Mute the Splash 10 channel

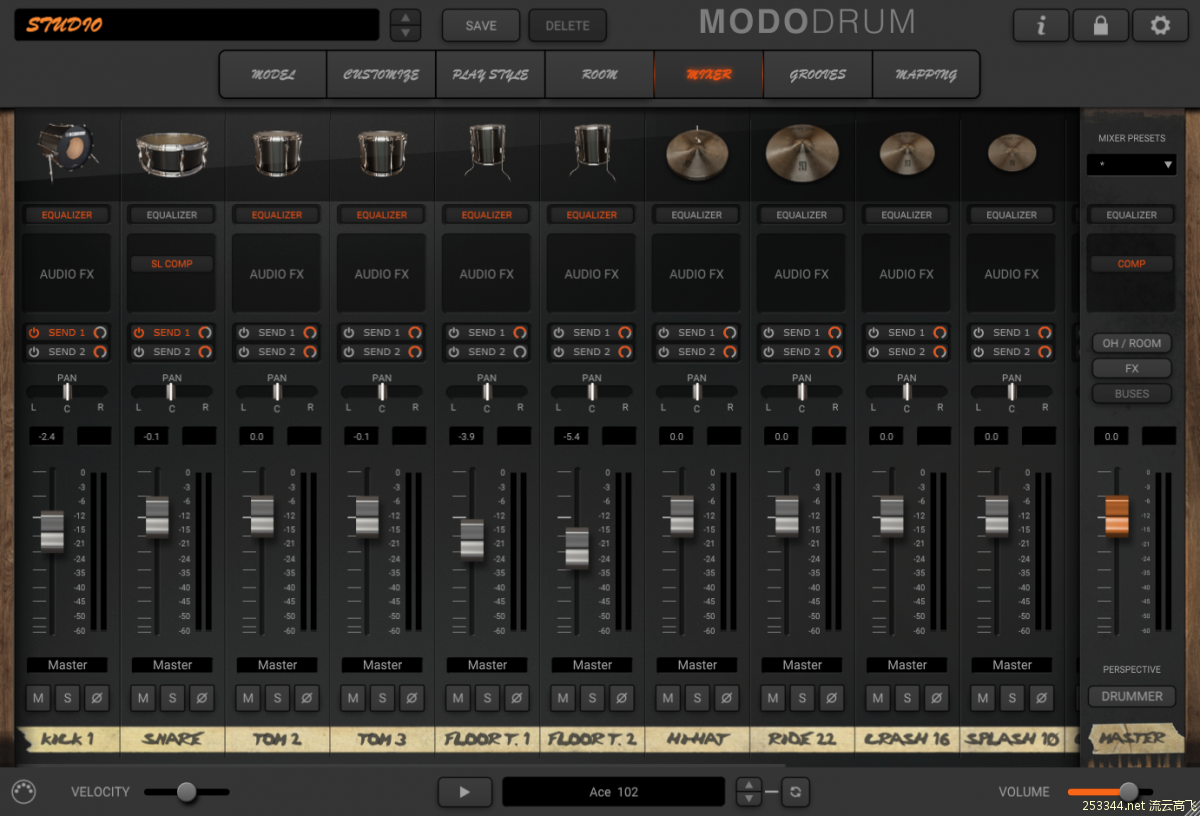point(983,698)
